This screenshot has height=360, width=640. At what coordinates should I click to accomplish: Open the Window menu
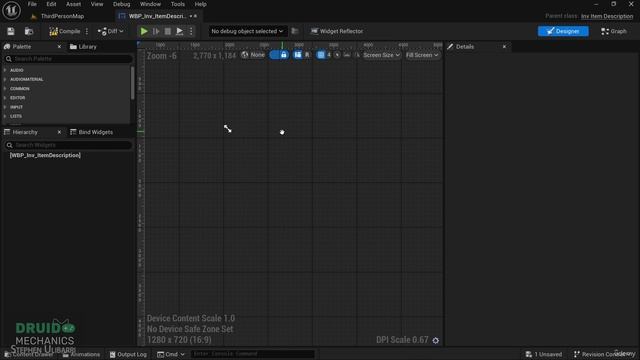tap(150, 4)
